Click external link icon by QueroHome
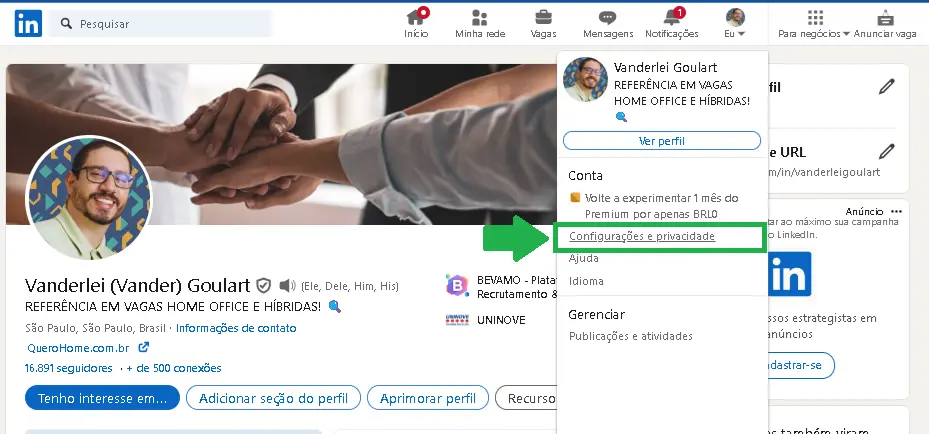The width and height of the screenshot is (929, 434). (x=143, y=347)
